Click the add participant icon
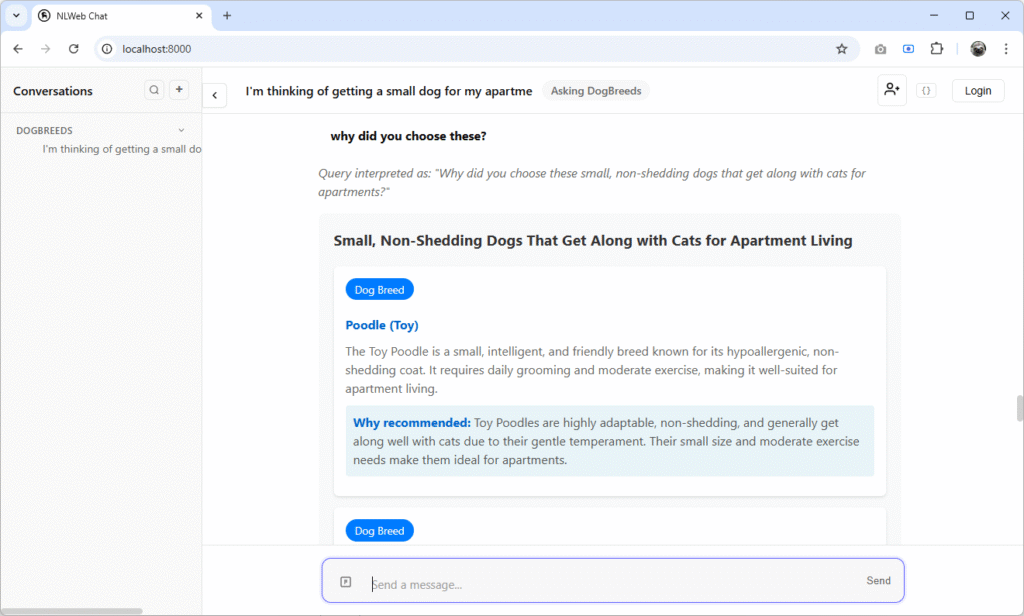Image resolution: width=1024 pixels, height=616 pixels. pyautogui.click(x=892, y=90)
